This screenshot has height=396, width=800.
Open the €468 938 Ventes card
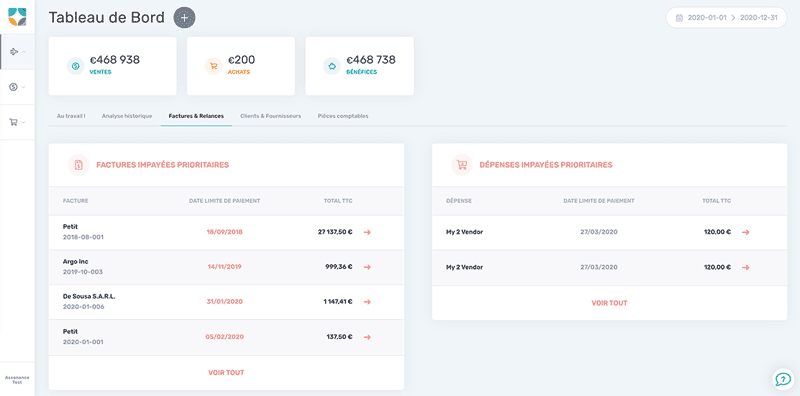(112, 66)
